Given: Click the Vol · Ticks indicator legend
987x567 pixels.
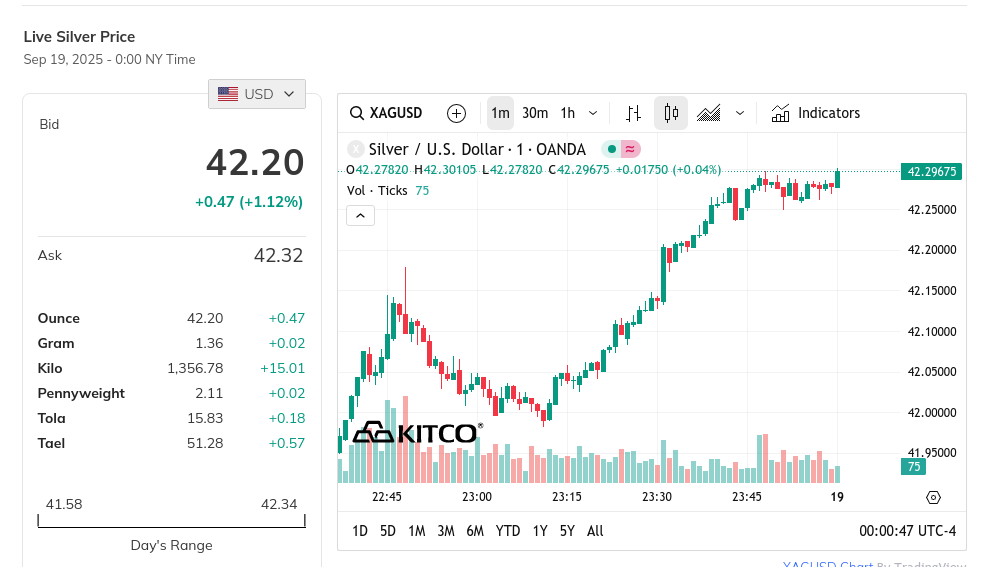Looking at the screenshot, I should tap(377, 191).
